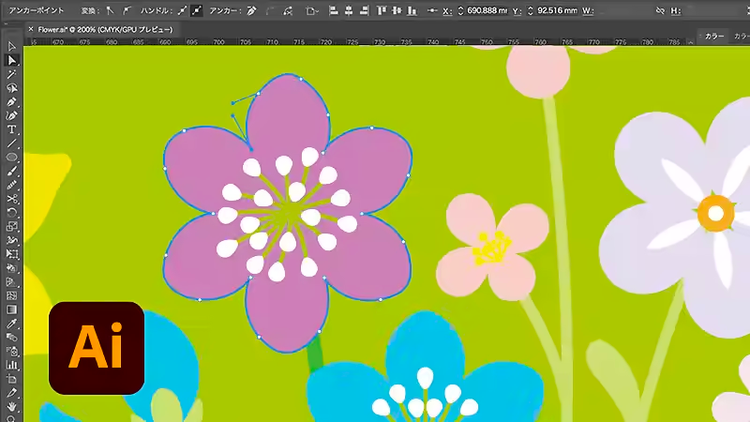The image size is (750, 422).
Task: Open the corner options dropdown
Action: coord(313,9)
